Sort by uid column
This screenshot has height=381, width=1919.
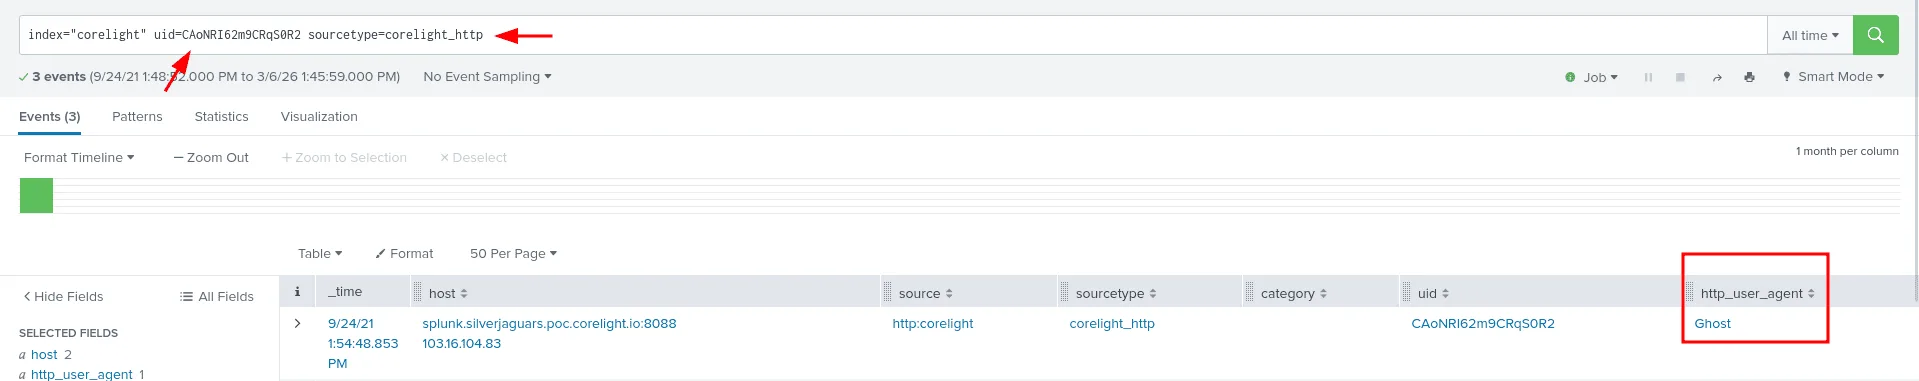pos(1433,294)
